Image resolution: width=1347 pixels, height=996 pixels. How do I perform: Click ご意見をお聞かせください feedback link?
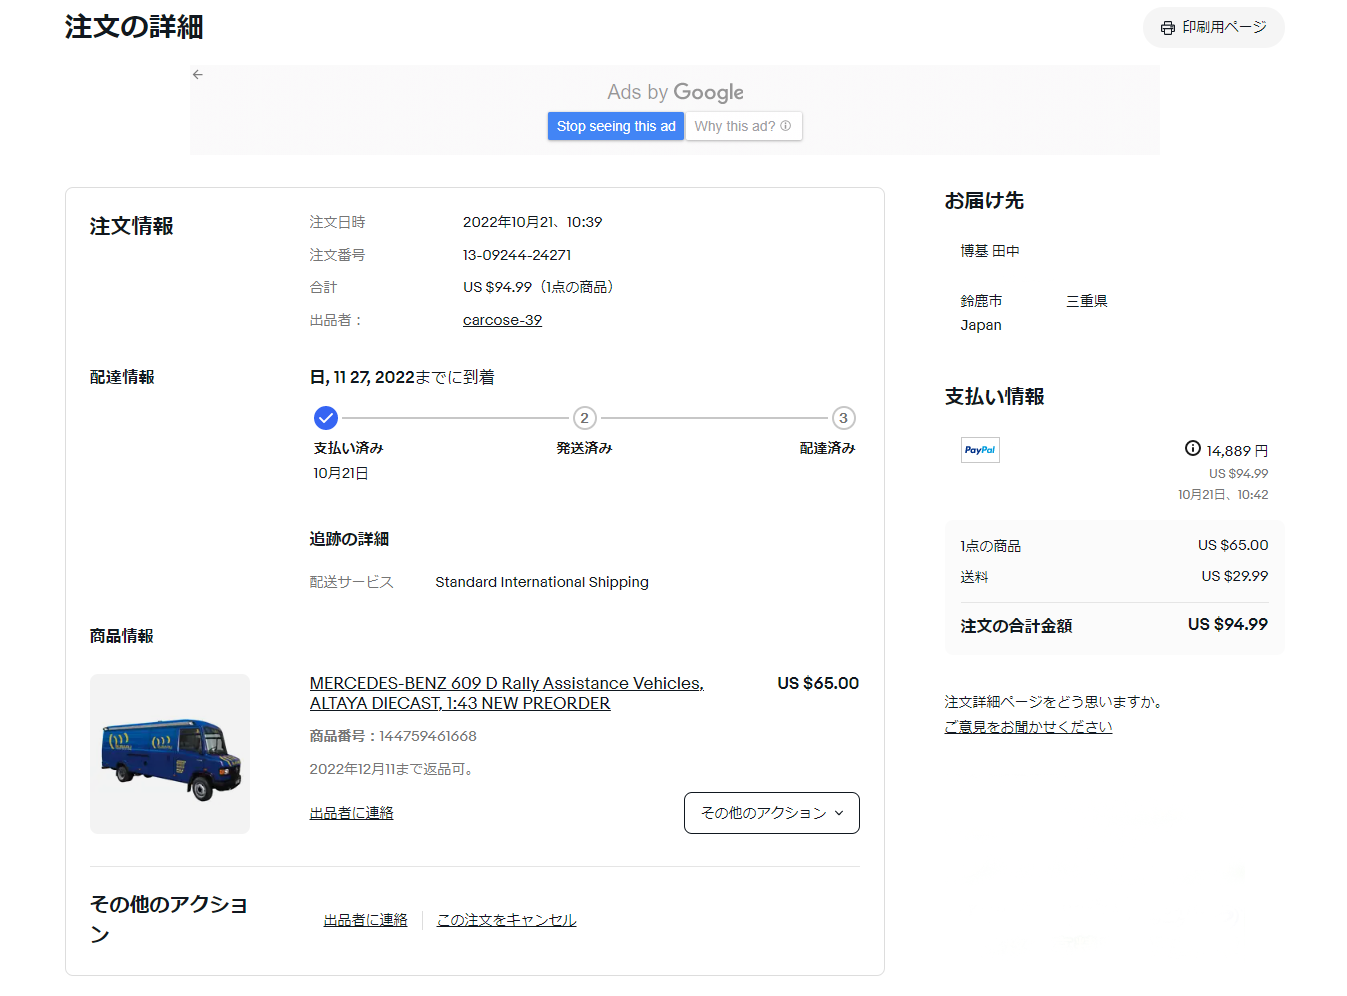(x=1028, y=727)
